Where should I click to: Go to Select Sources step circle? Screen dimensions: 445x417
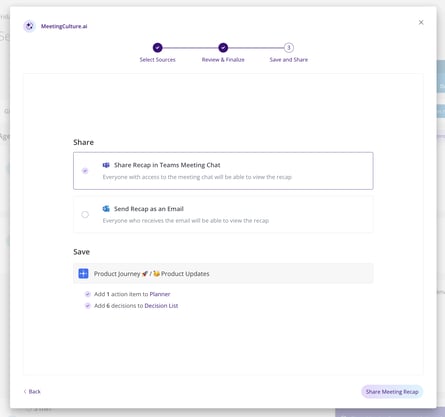(x=158, y=48)
